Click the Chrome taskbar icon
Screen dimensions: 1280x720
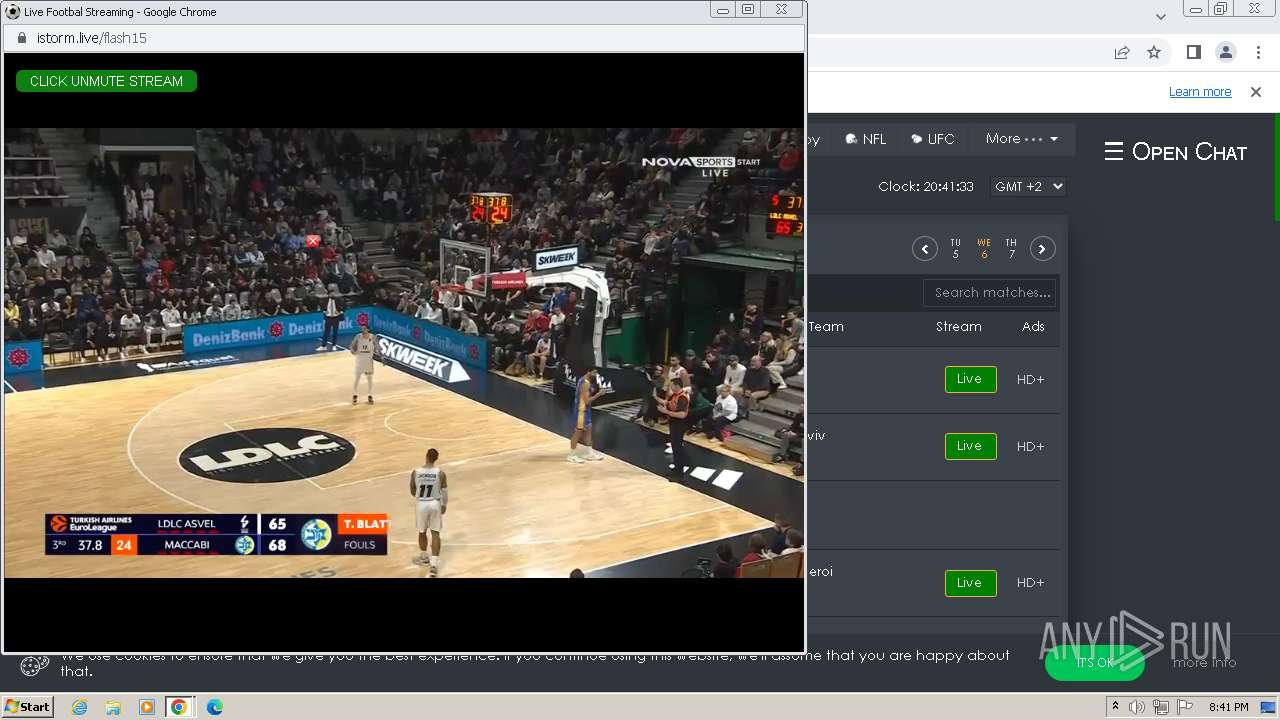tap(179, 707)
